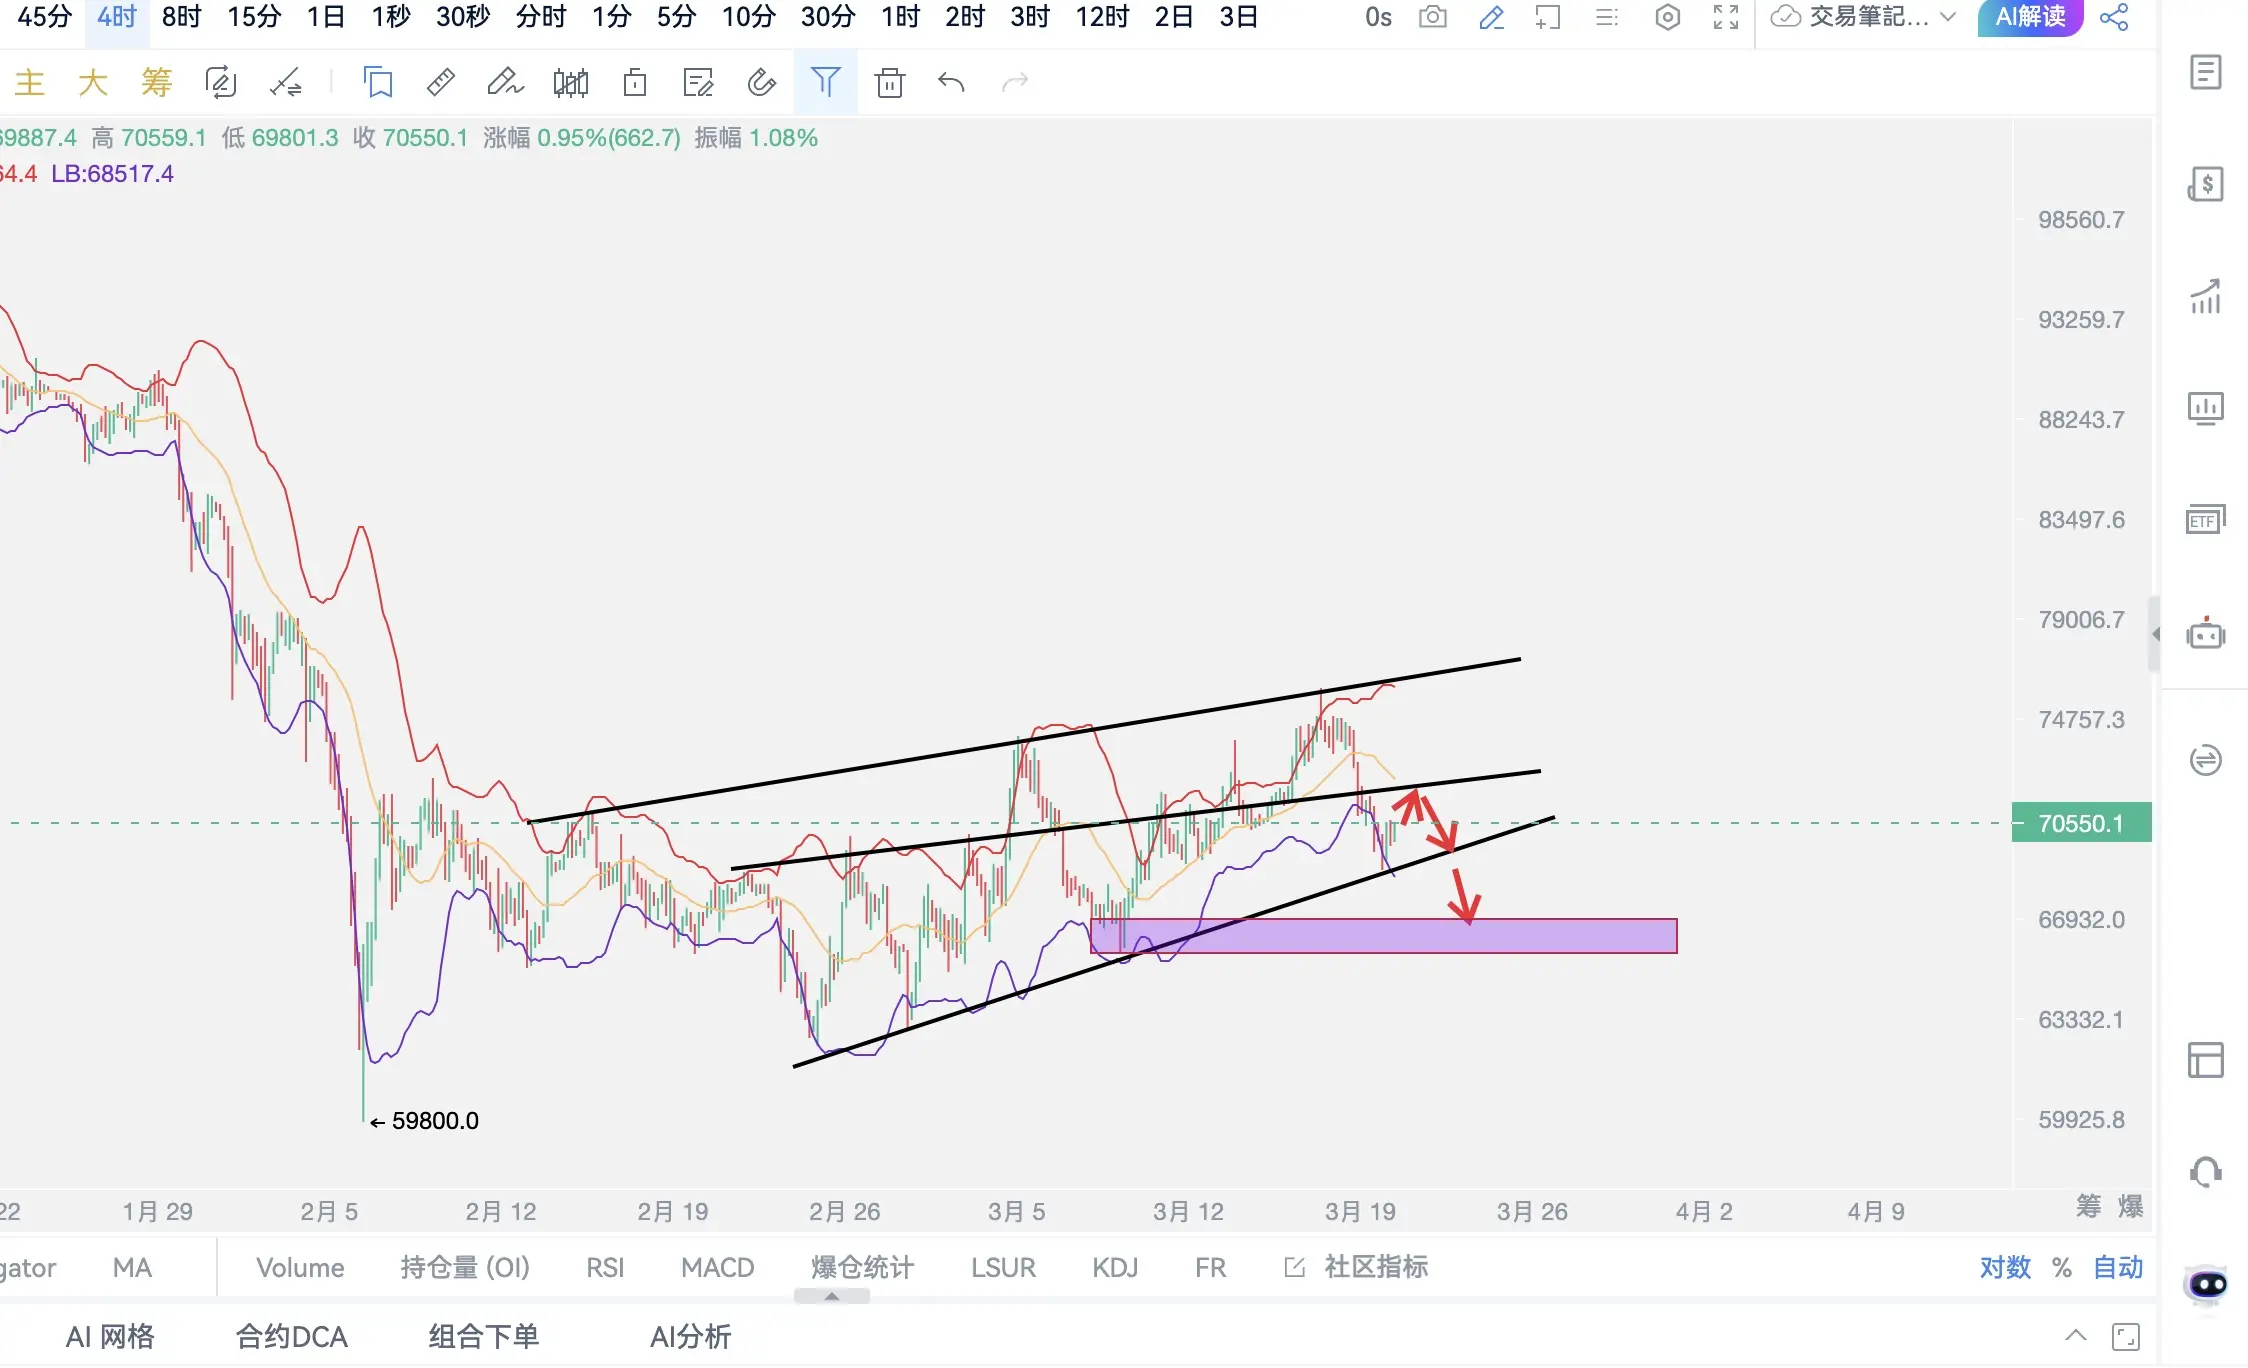Screen dimensions: 2248x1368
Task: Open the filter funnel tool
Action: tap(825, 82)
